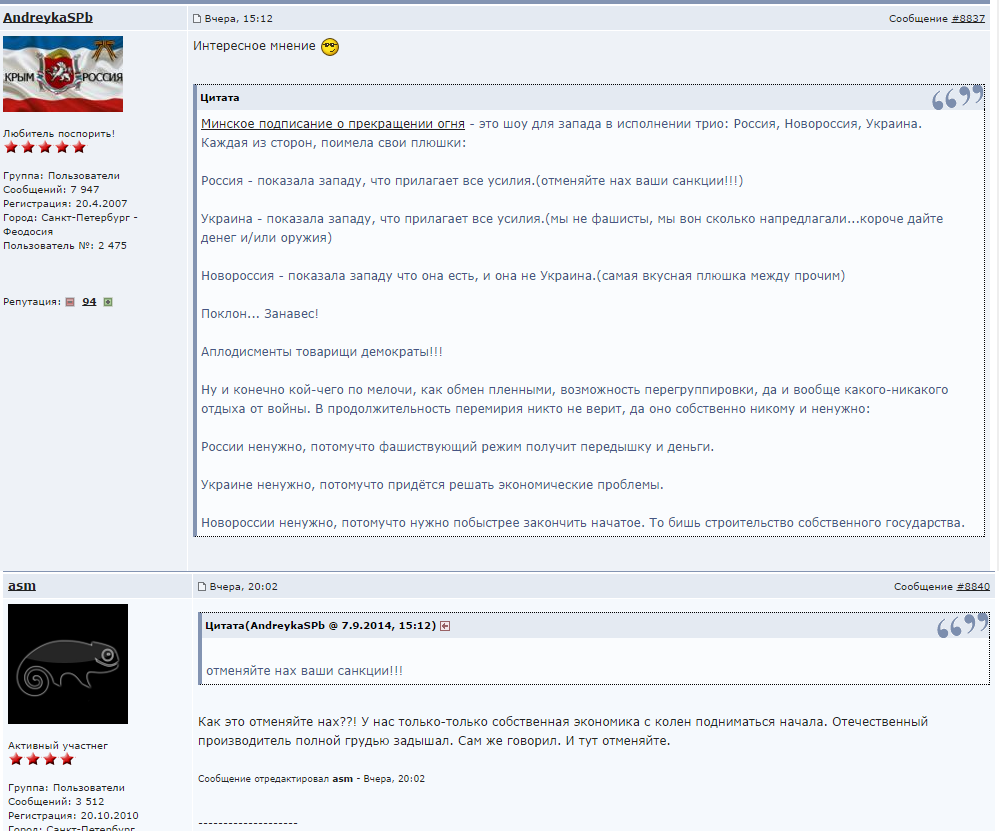This screenshot has width=999, height=831.
Task: Click the post icon beside Вчера, 15:12
Action: coord(197,19)
